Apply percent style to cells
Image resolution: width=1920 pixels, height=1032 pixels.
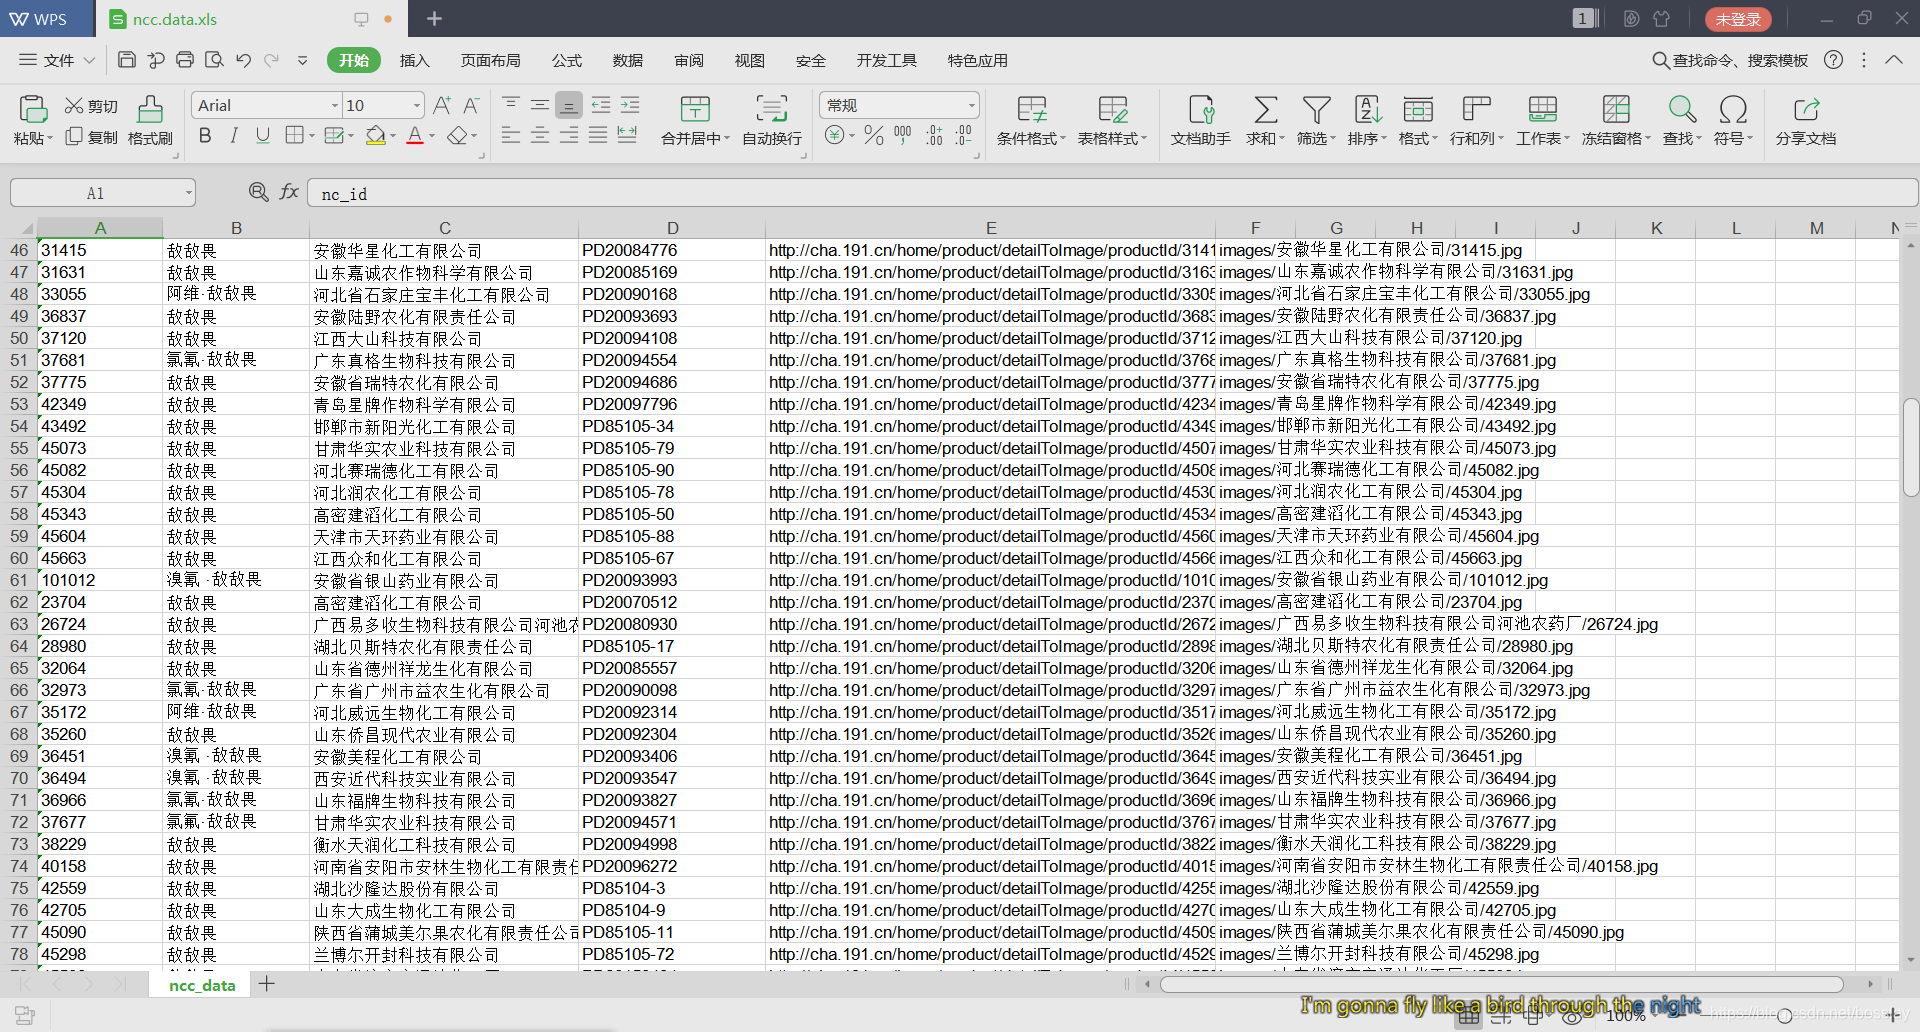pyautogui.click(x=874, y=135)
